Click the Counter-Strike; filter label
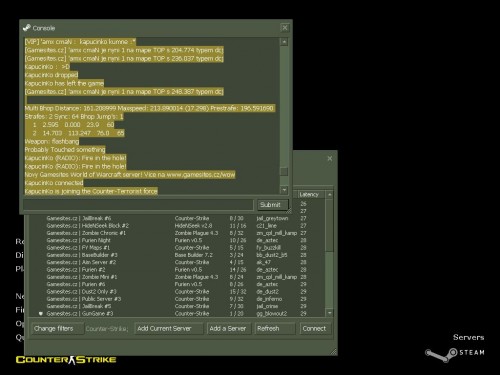This screenshot has height=375, width=500. click(106, 329)
